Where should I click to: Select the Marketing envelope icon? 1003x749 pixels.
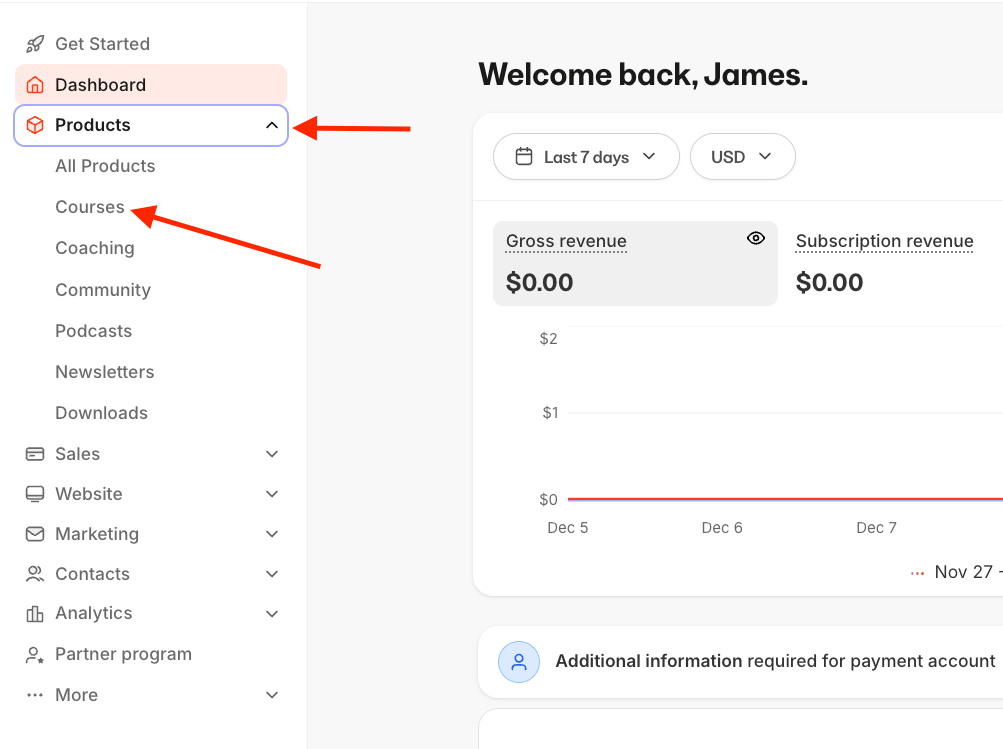click(34, 533)
